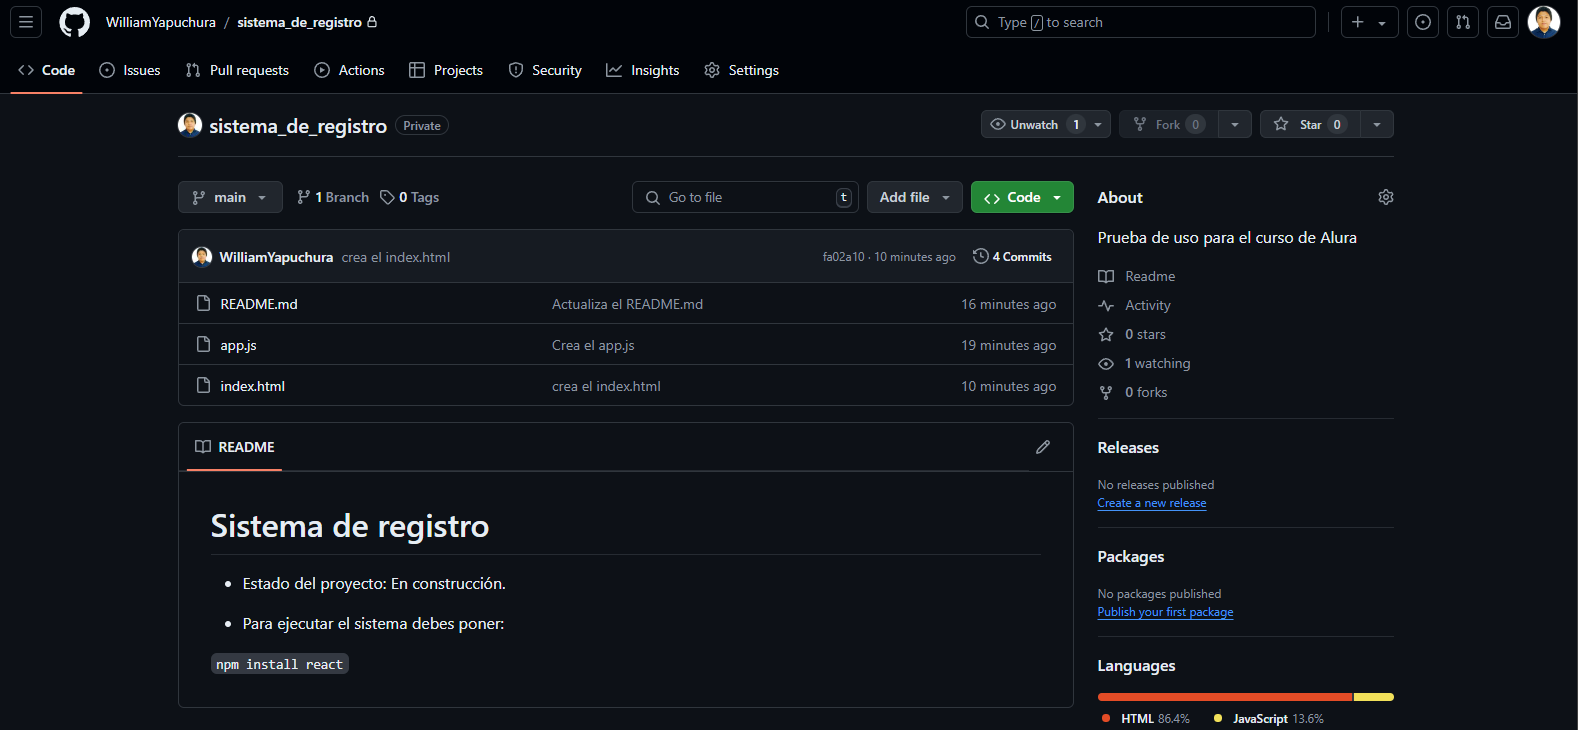The width and height of the screenshot is (1578, 730).
Task: Click the Fork button
Action: [x=1167, y=124]
